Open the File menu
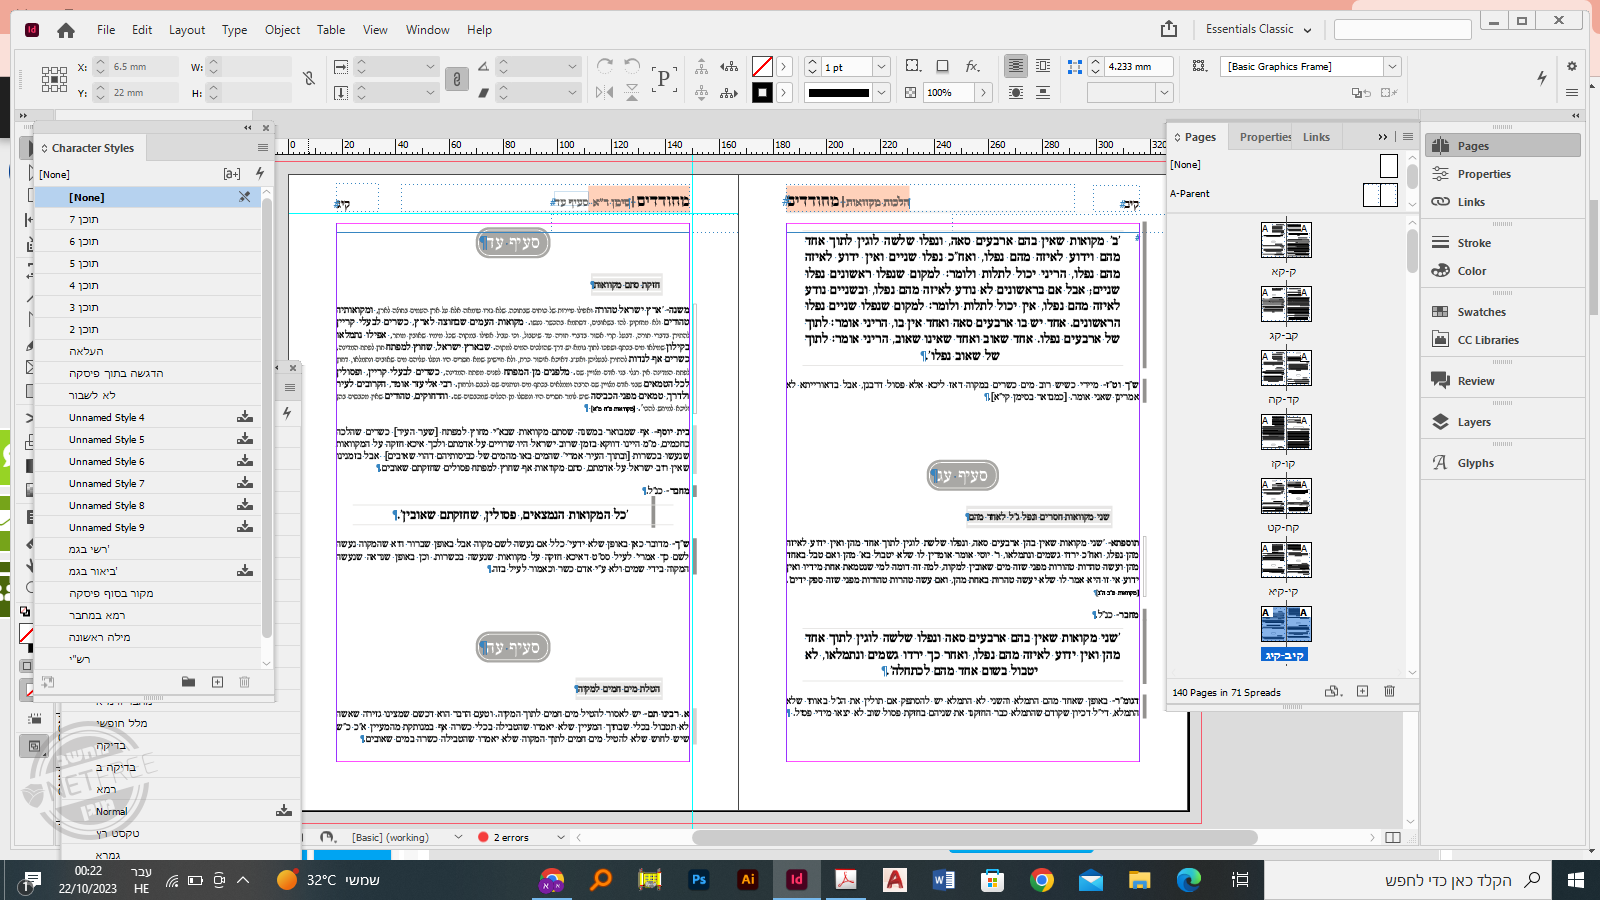1600x900 pixels. tap(106, 30)
